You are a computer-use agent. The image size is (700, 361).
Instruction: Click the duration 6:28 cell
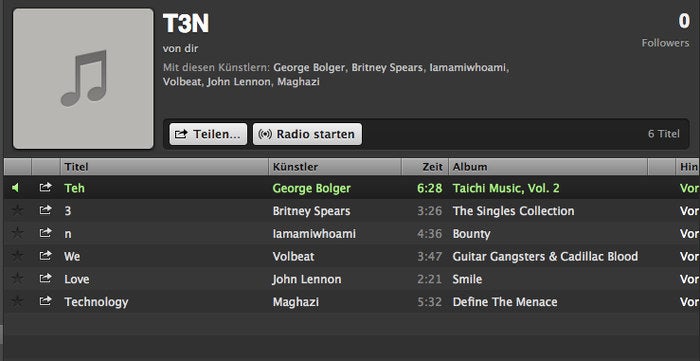click(429, 188)
